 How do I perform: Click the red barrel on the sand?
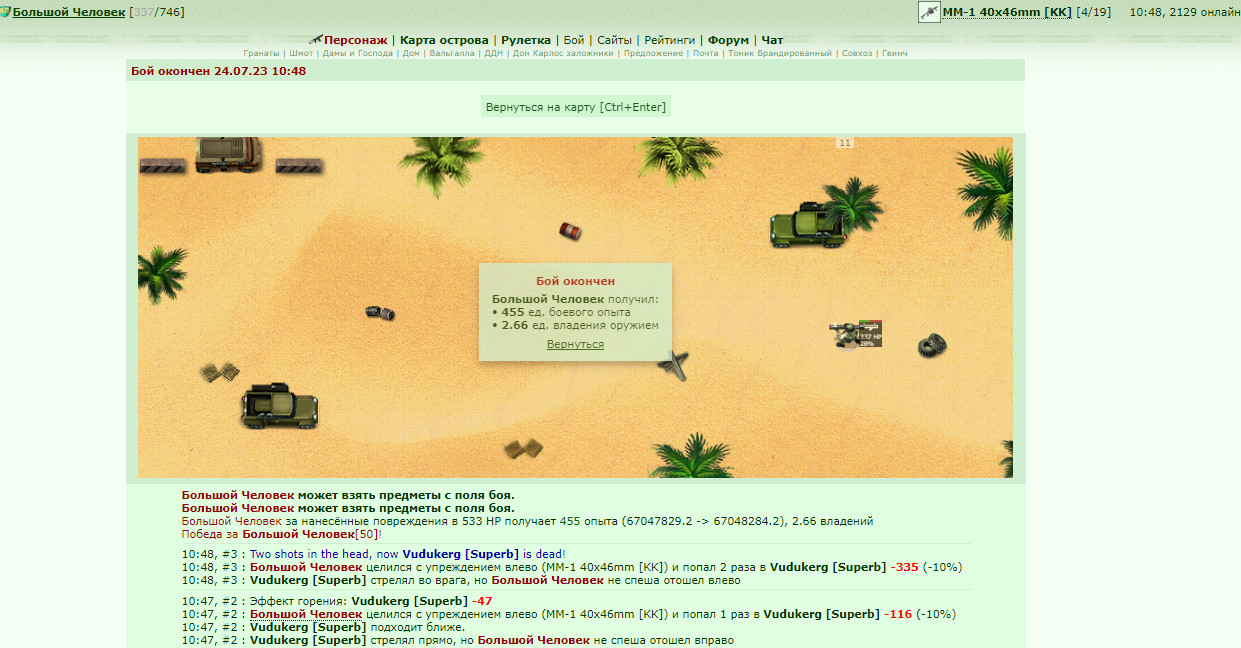[570, 231]
